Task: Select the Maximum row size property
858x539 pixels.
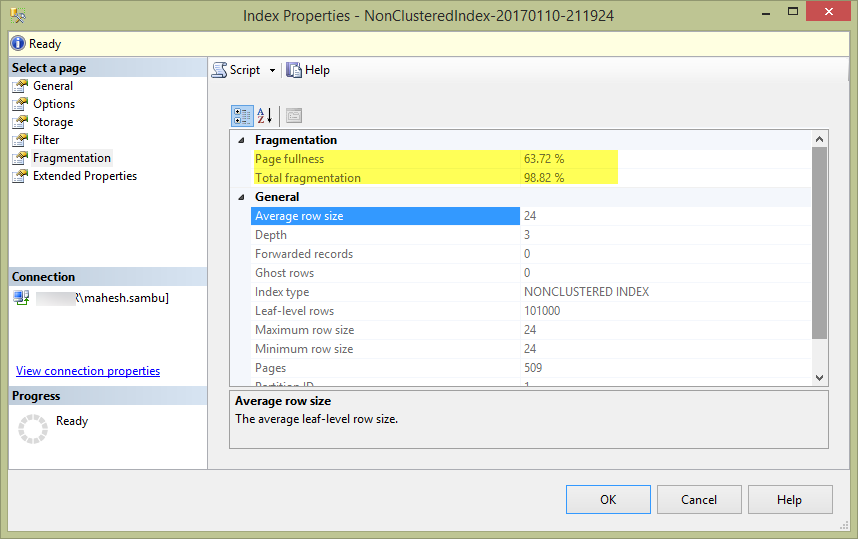Action: 531,330
